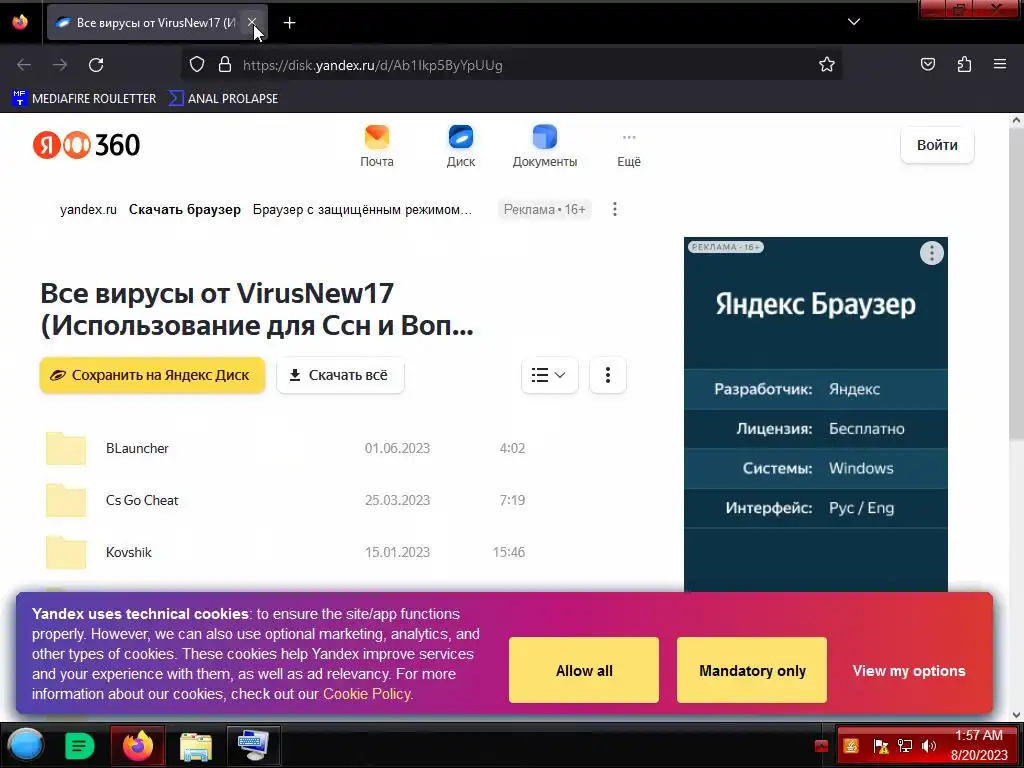This screenshot has width=1024, height=768.
Task: Open the Firefox hamburger application menu
Action: (1000, 64)
